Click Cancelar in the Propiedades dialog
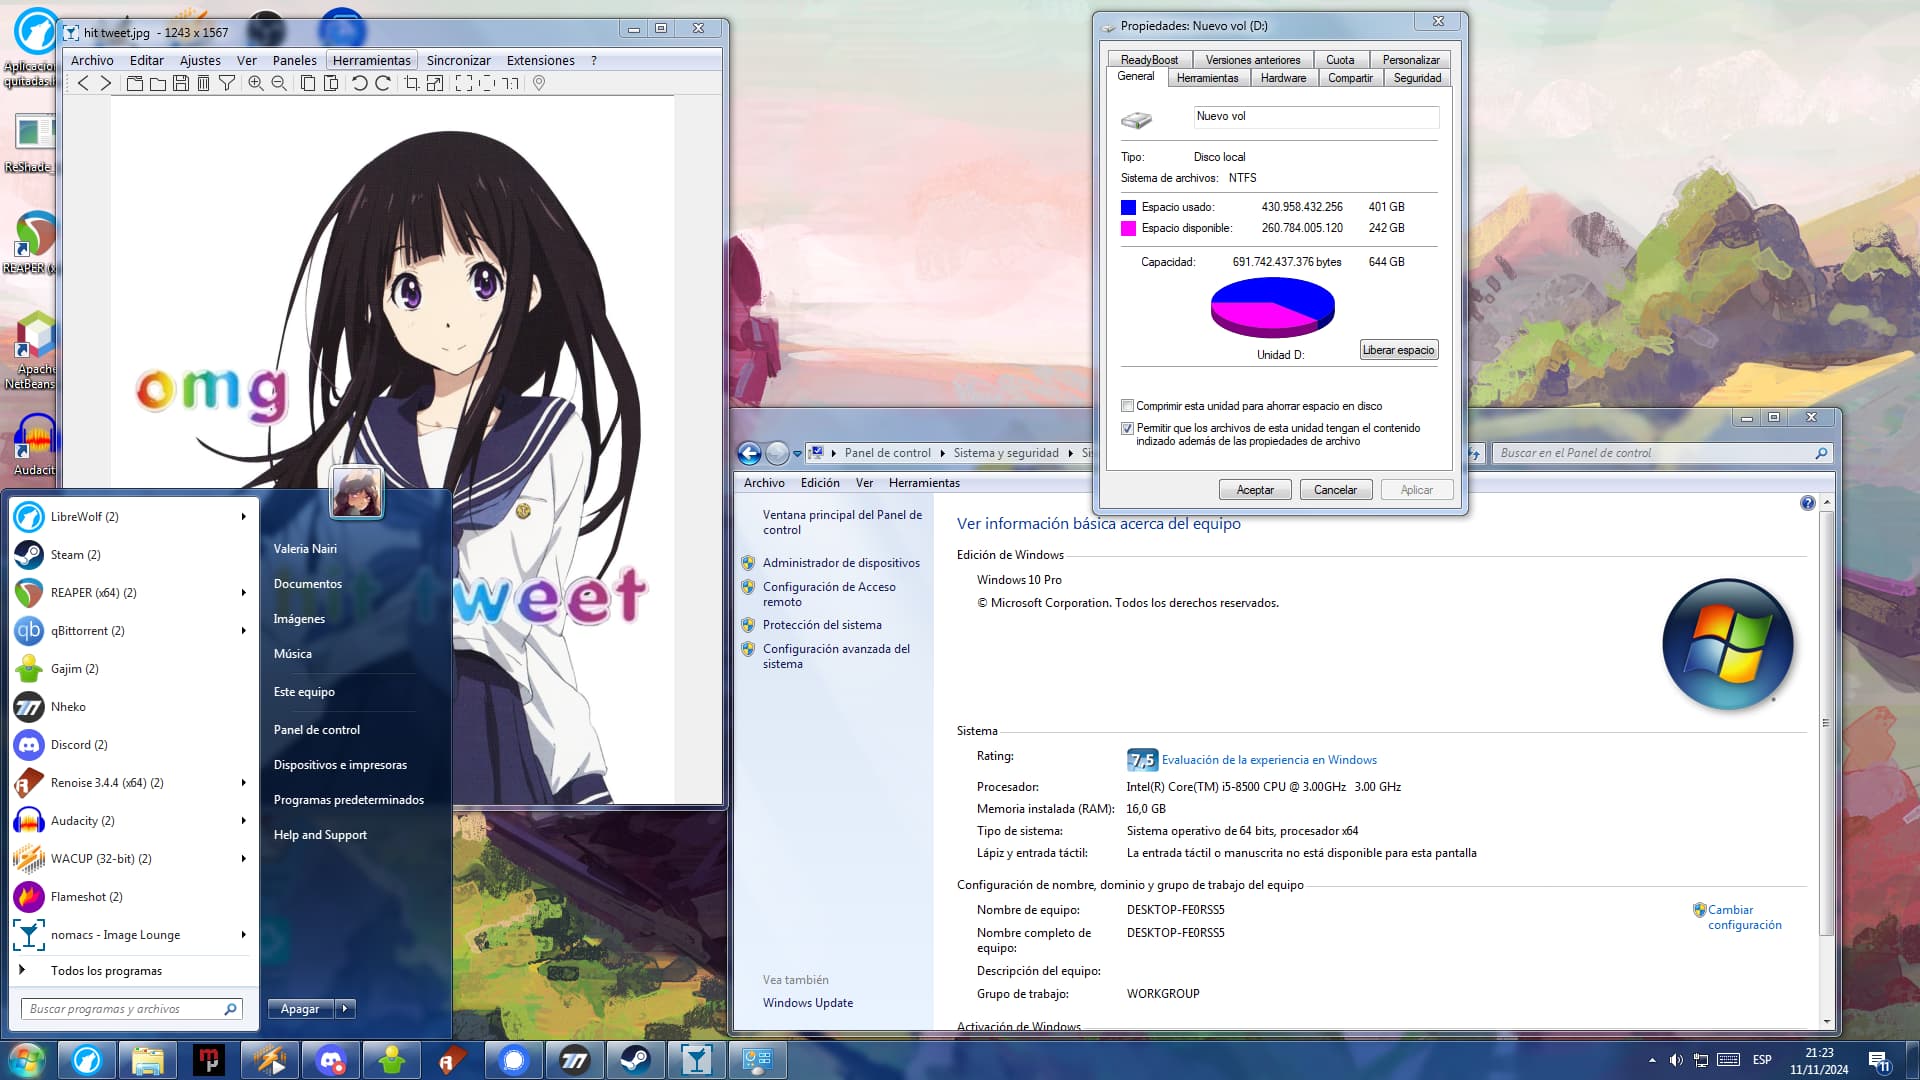The image size is (1920, 1080). [x=1335, y=490]
